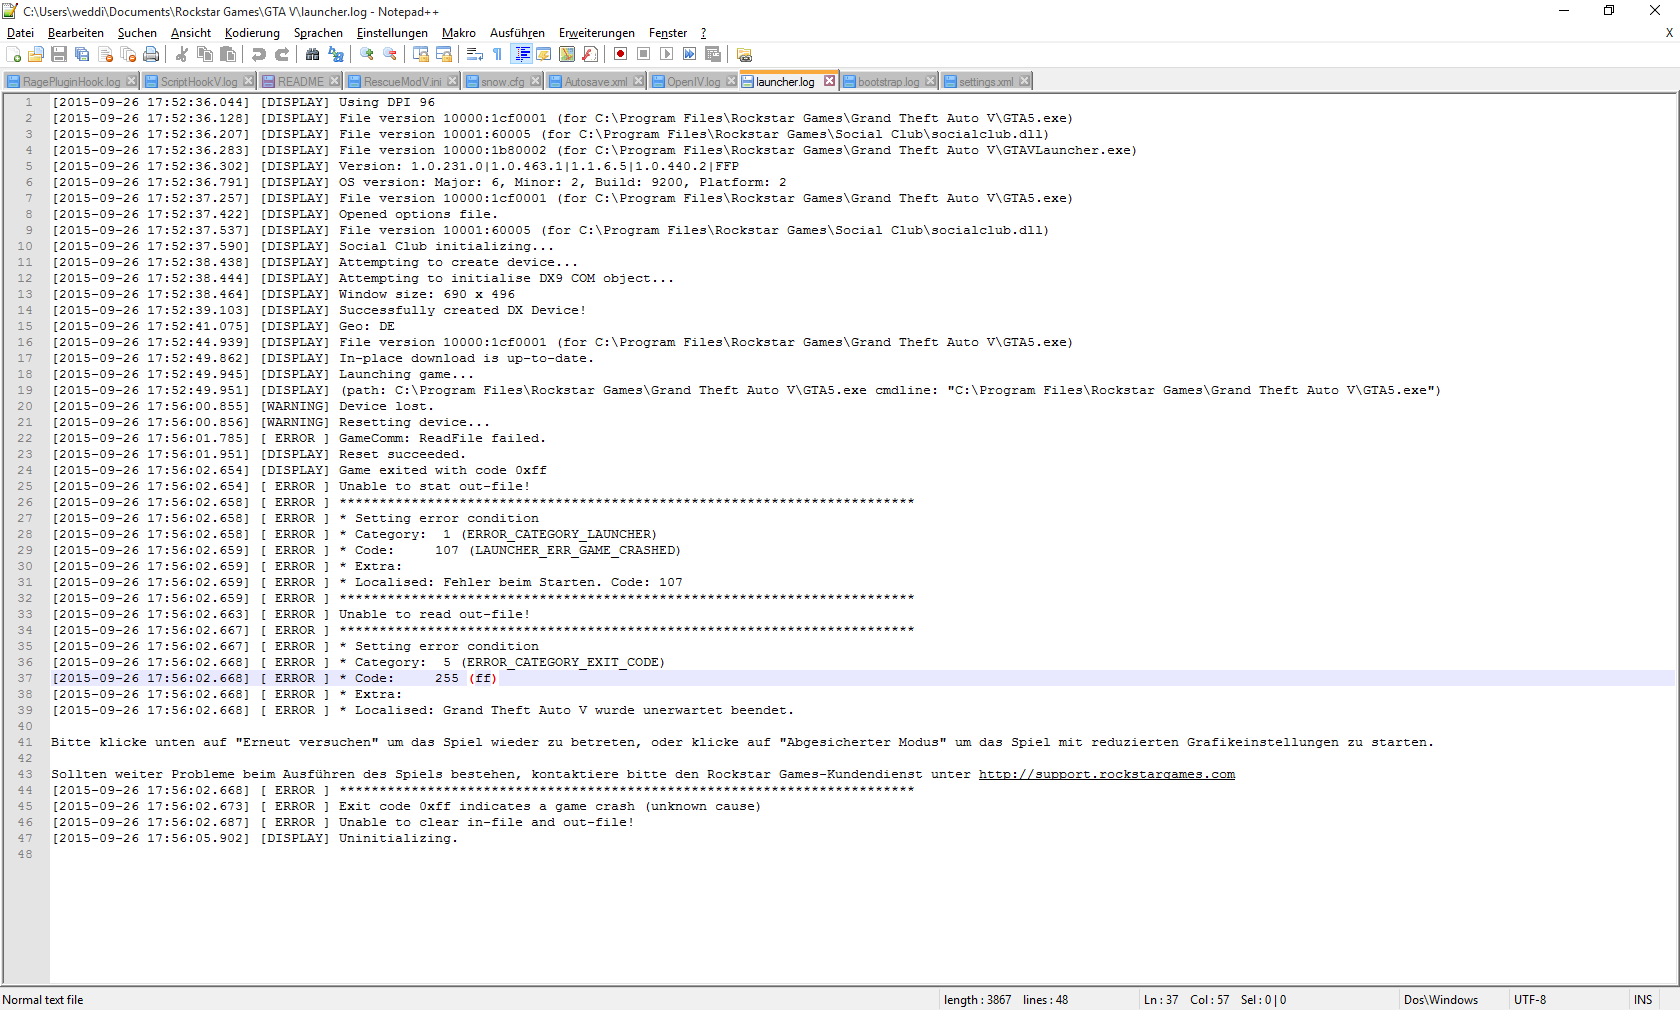Toggle word wrap in the toolbar
Image resolution: width=1680 pixels, height=1010 pixels.
pos(475,55)
